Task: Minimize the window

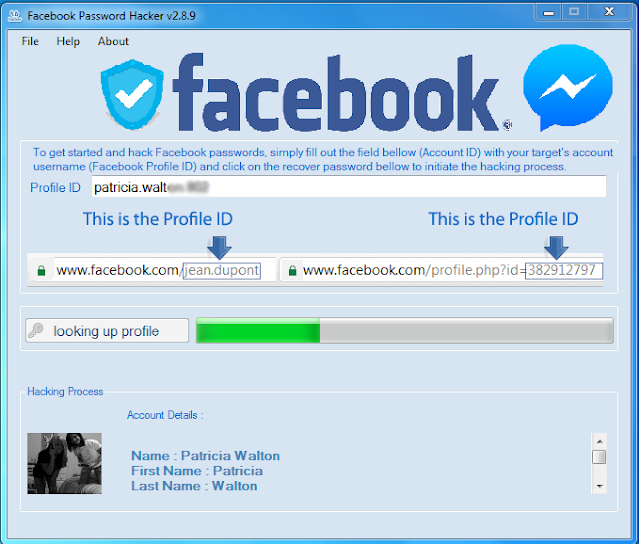Action: (549, 12)
